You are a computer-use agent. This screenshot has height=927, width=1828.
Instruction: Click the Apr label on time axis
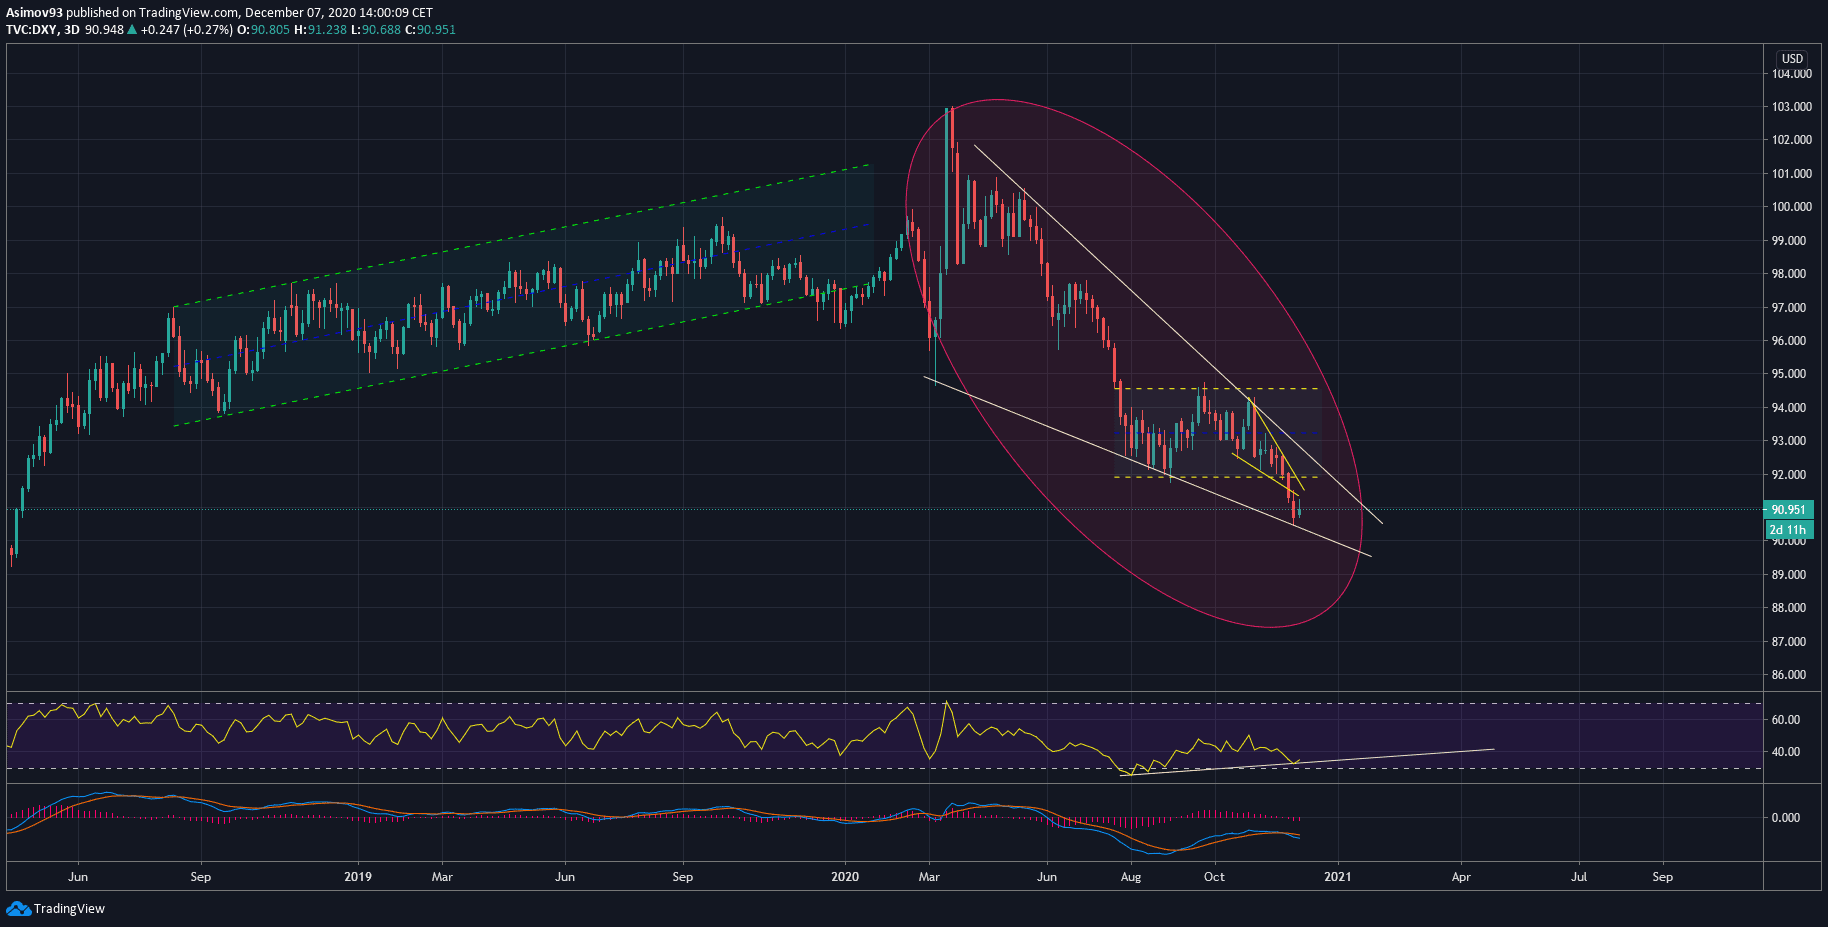click(1461, 877)
